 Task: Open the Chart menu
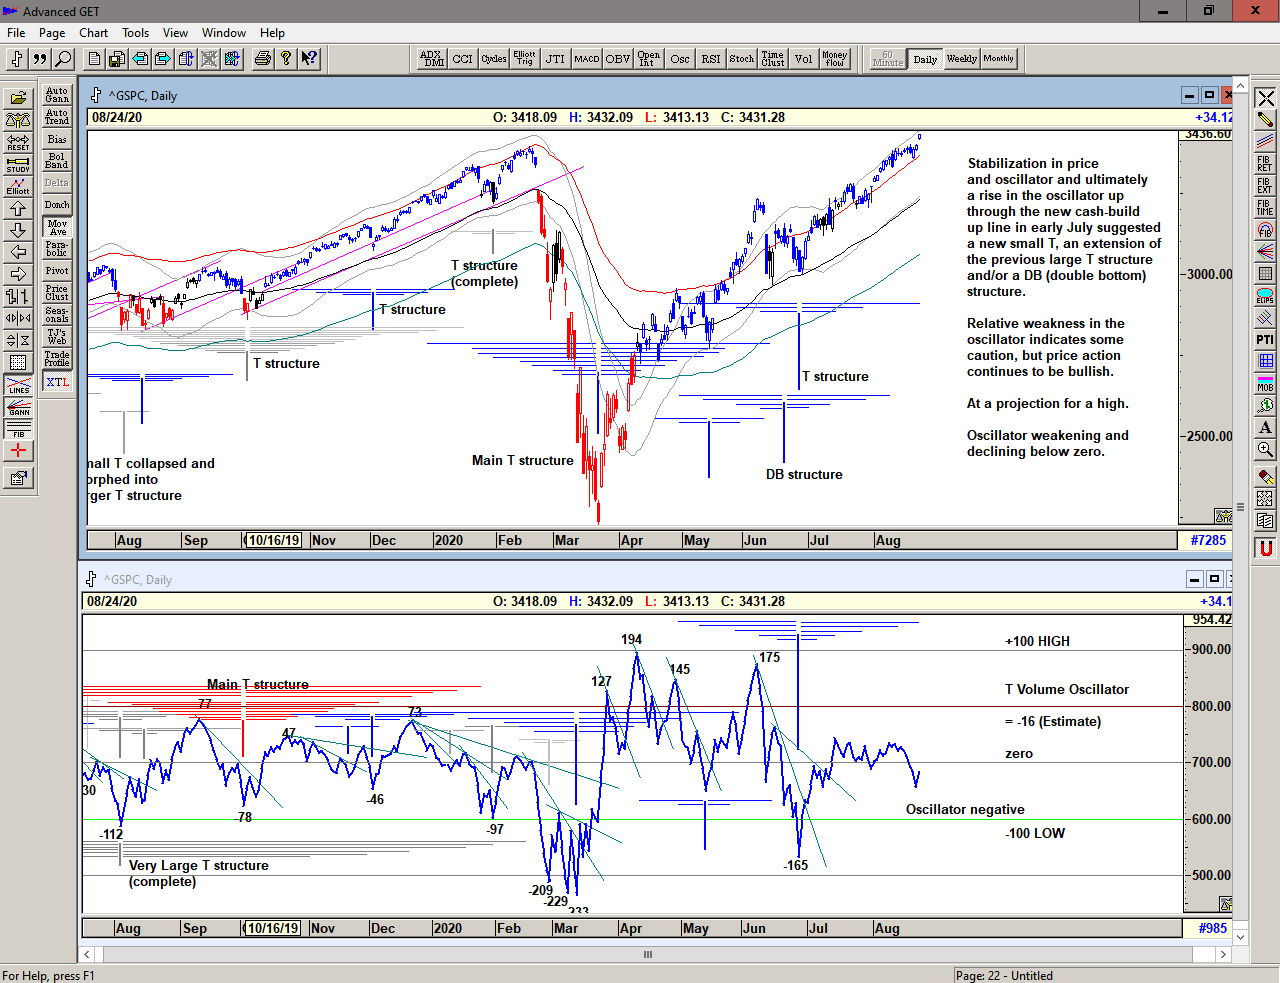(93, 33)
